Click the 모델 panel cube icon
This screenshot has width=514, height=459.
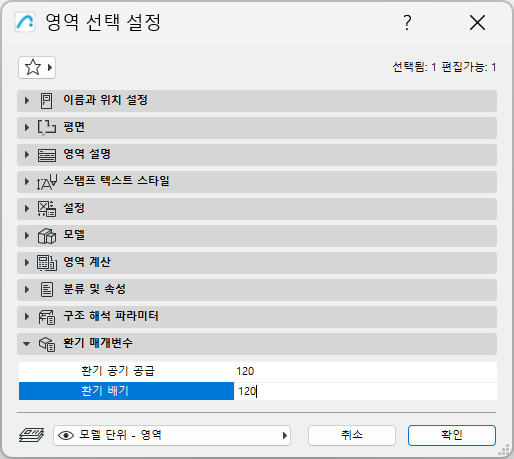[47, 236]
